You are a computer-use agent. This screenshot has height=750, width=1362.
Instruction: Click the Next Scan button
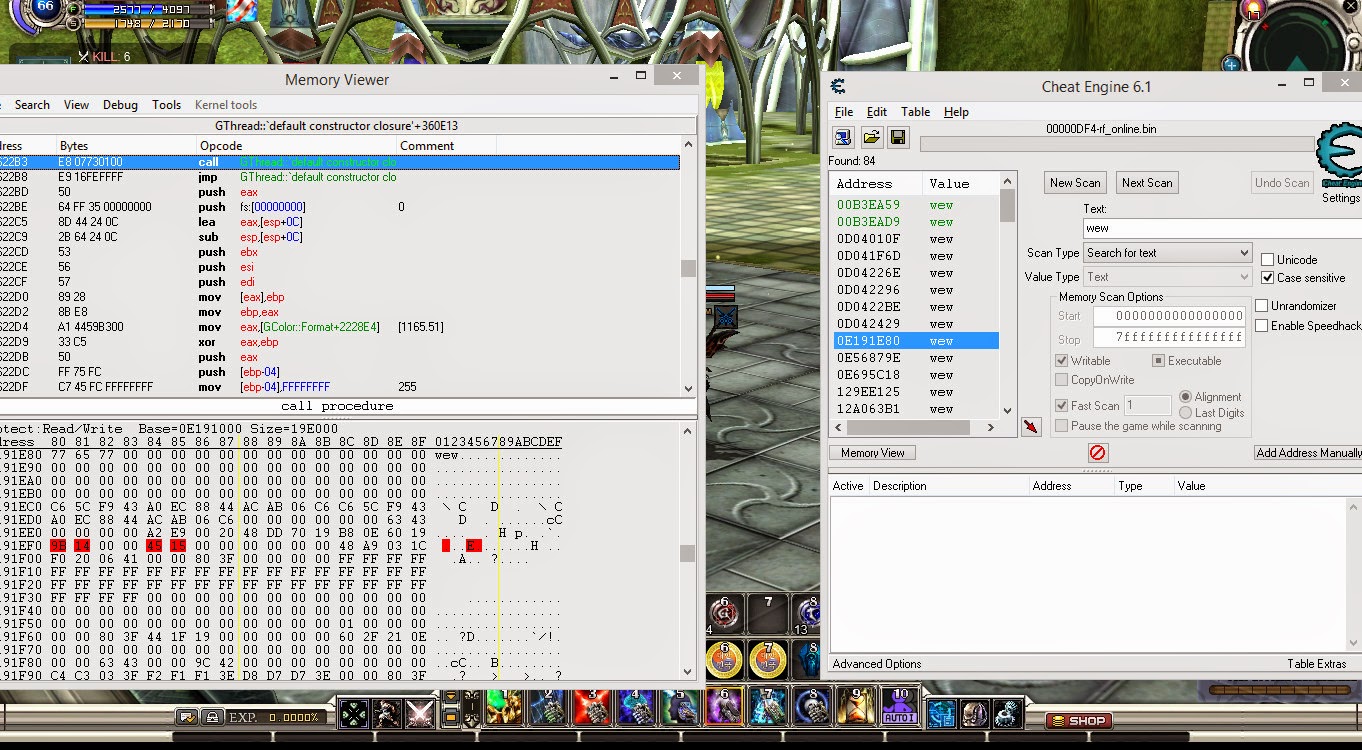click(1147, 183)
